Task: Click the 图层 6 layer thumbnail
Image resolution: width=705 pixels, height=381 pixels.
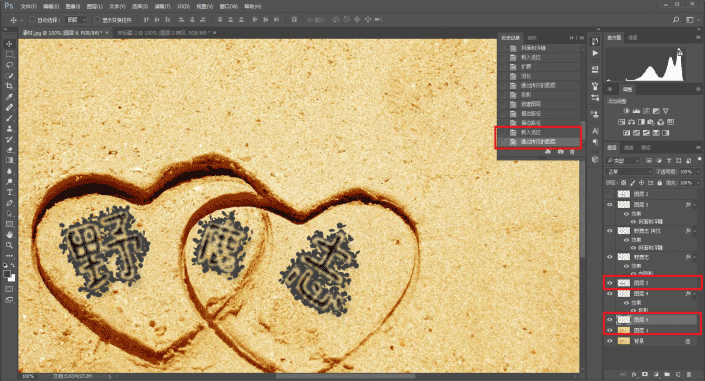Action: pos(623,320)
